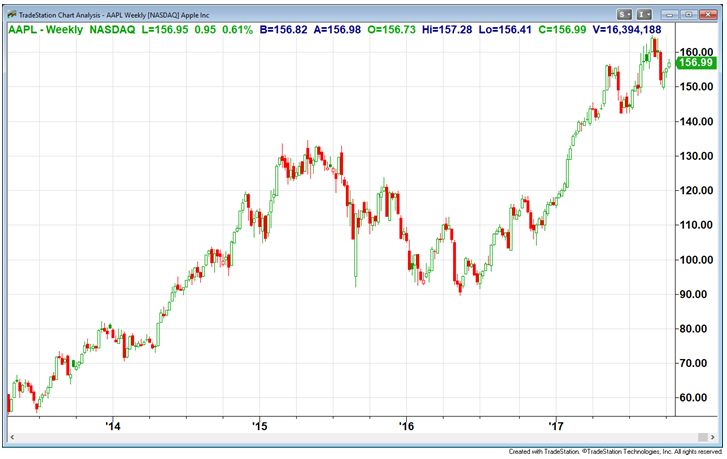This screenshot has width=727, height=459.
Task: Click the left arrow of horizontal scrollbar
Action: pos(12,437)
